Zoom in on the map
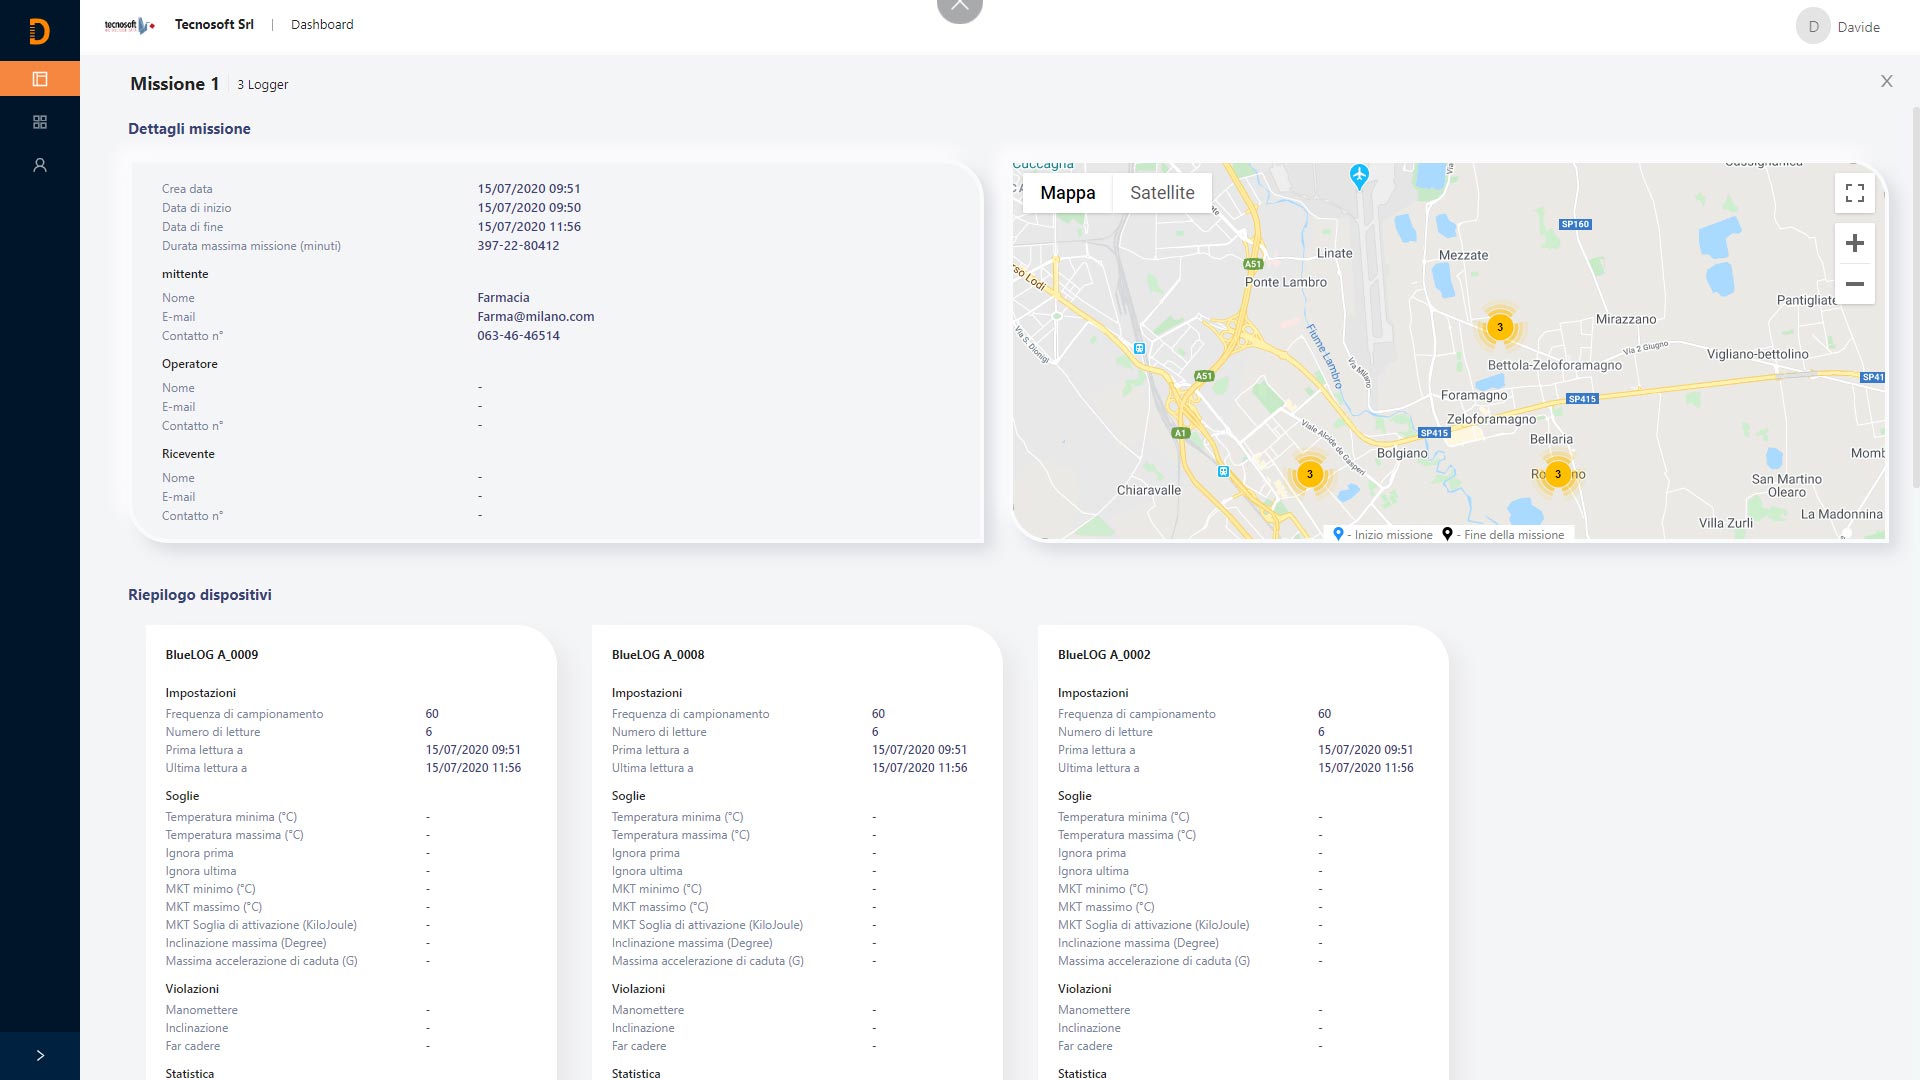Viewport: 1920px width, 1080px height. (1854, 243)
